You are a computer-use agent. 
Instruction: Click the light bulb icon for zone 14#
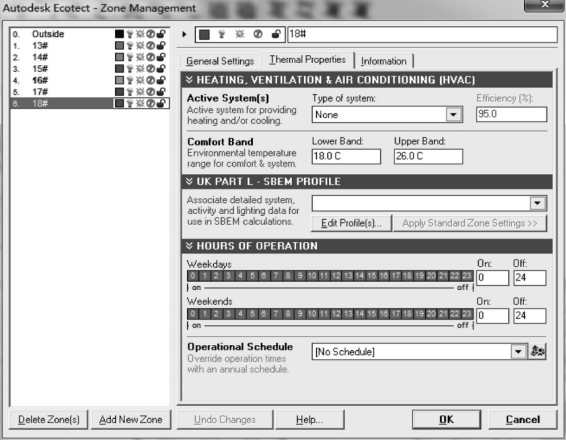click(130, 57)
